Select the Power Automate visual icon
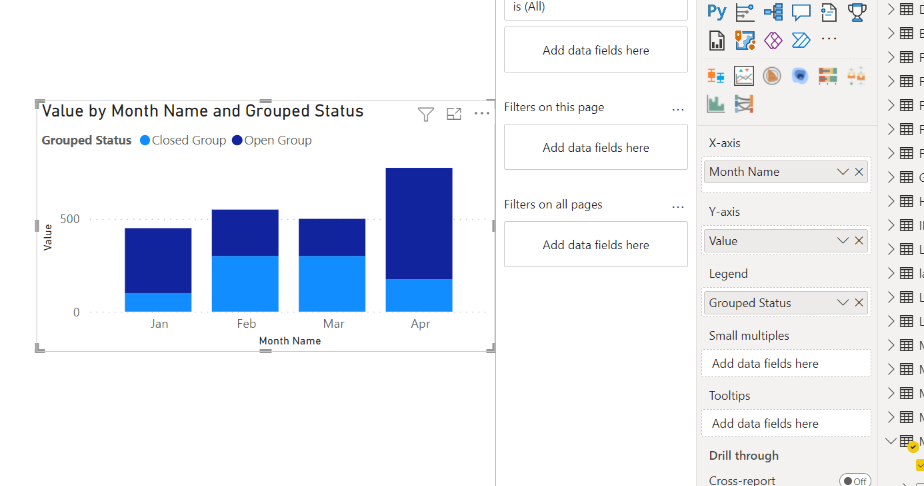This screenshot has height=486, width=924. coord(801,40)
